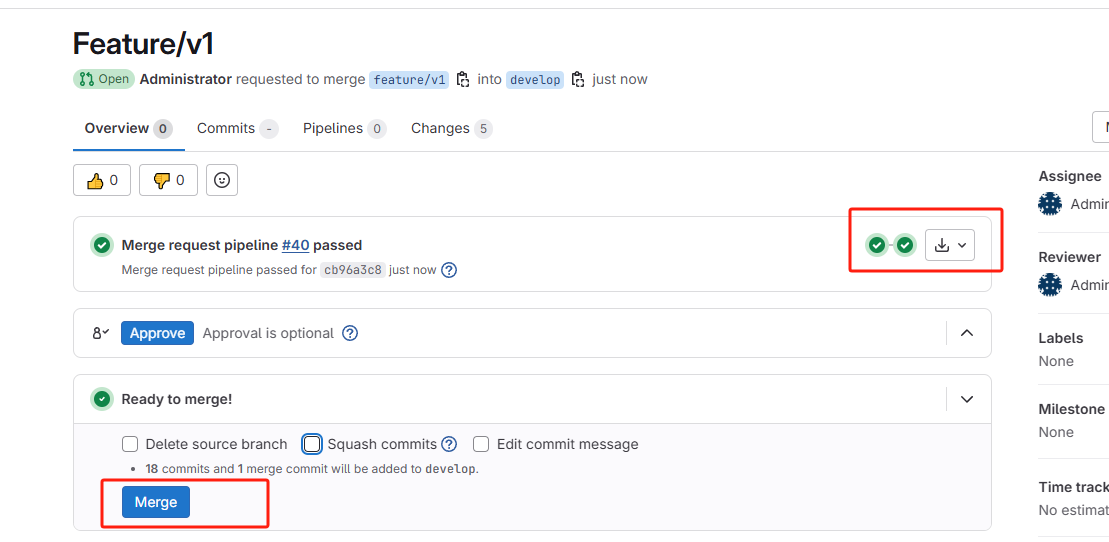This screenshot has height=542, width=1109.
Task: Tick the Edit commit message checkbox
Action: [x=481, y=444]
